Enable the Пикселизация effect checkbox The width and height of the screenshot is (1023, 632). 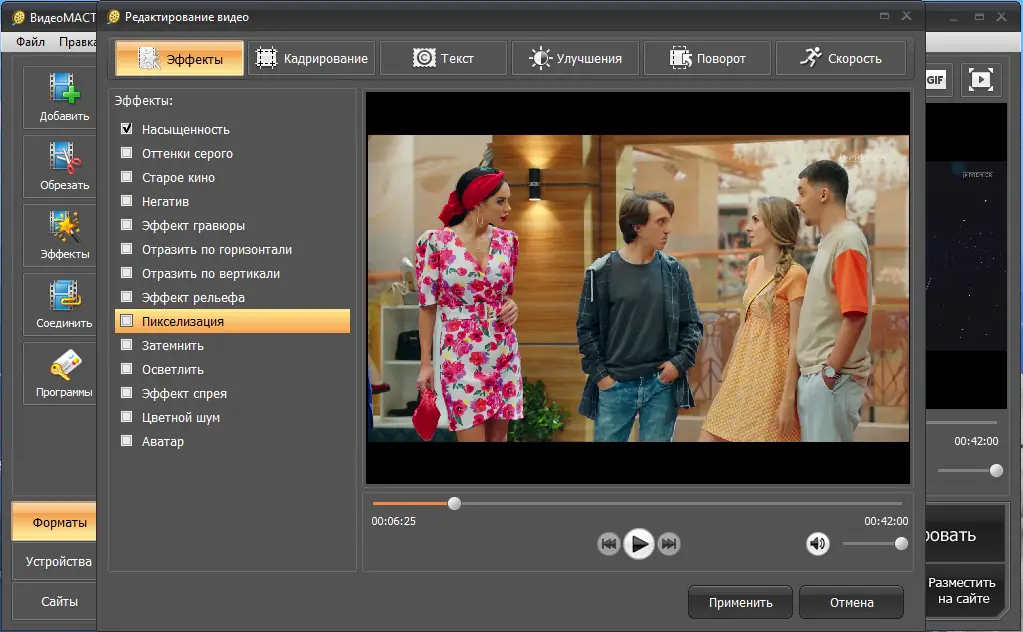pyautogui.click(x=126, y=321)
